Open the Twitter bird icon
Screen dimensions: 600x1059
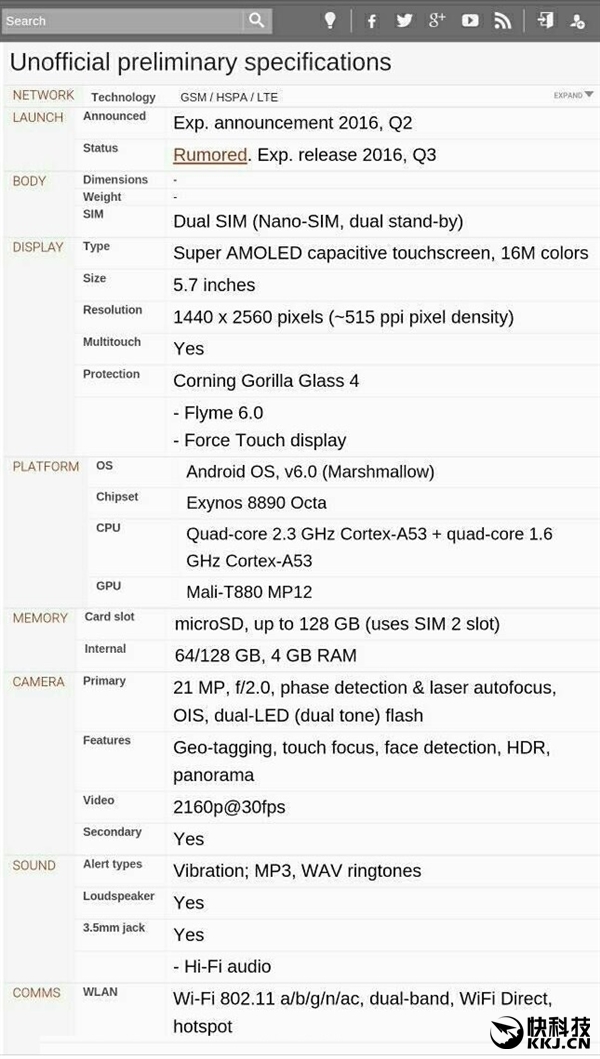[404, 20]
